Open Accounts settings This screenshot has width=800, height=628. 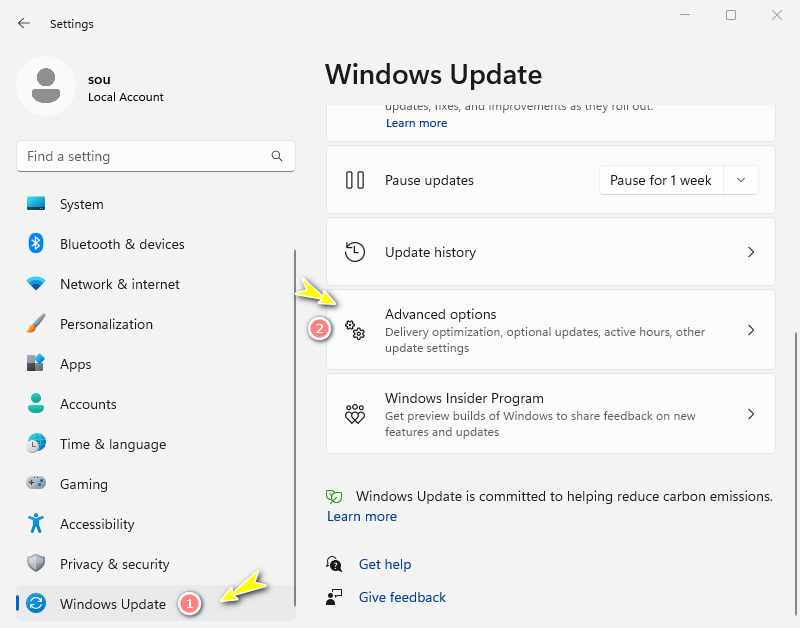click(156, 404)
